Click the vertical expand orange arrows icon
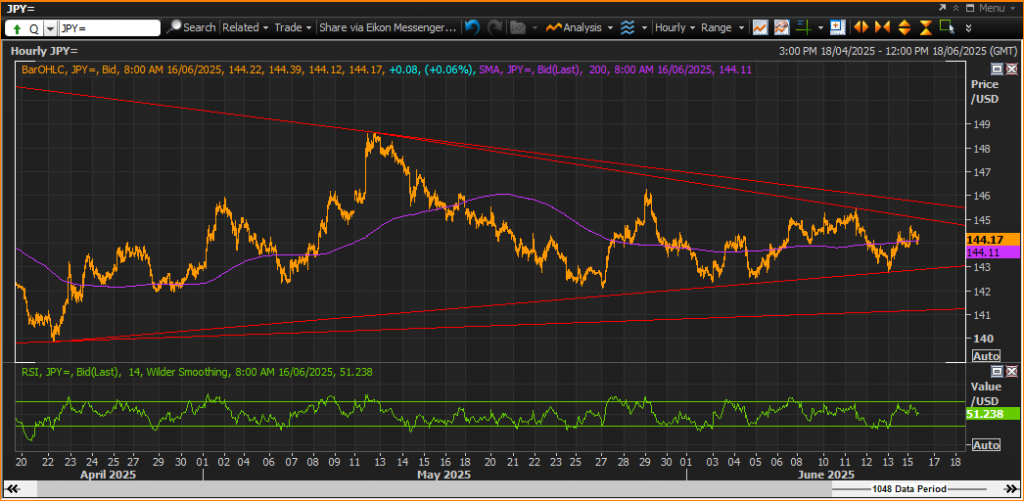The image size is (1024, 501). (904, 27)
